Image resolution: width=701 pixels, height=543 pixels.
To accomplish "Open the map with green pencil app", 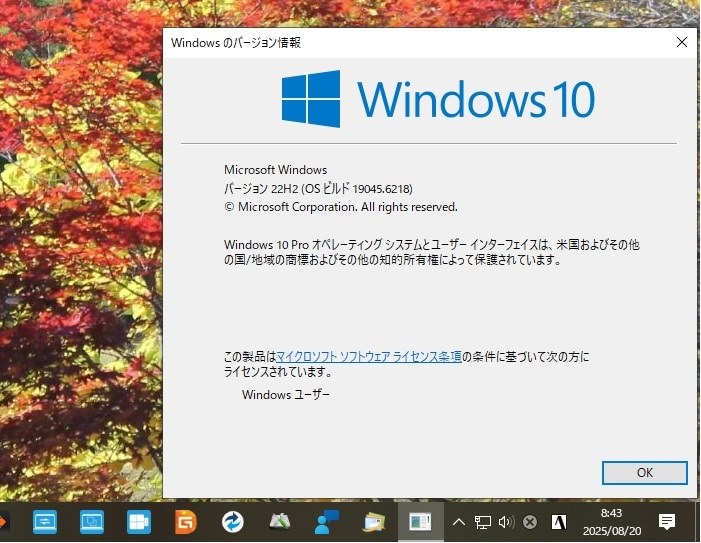I will (x=280, y=522).
